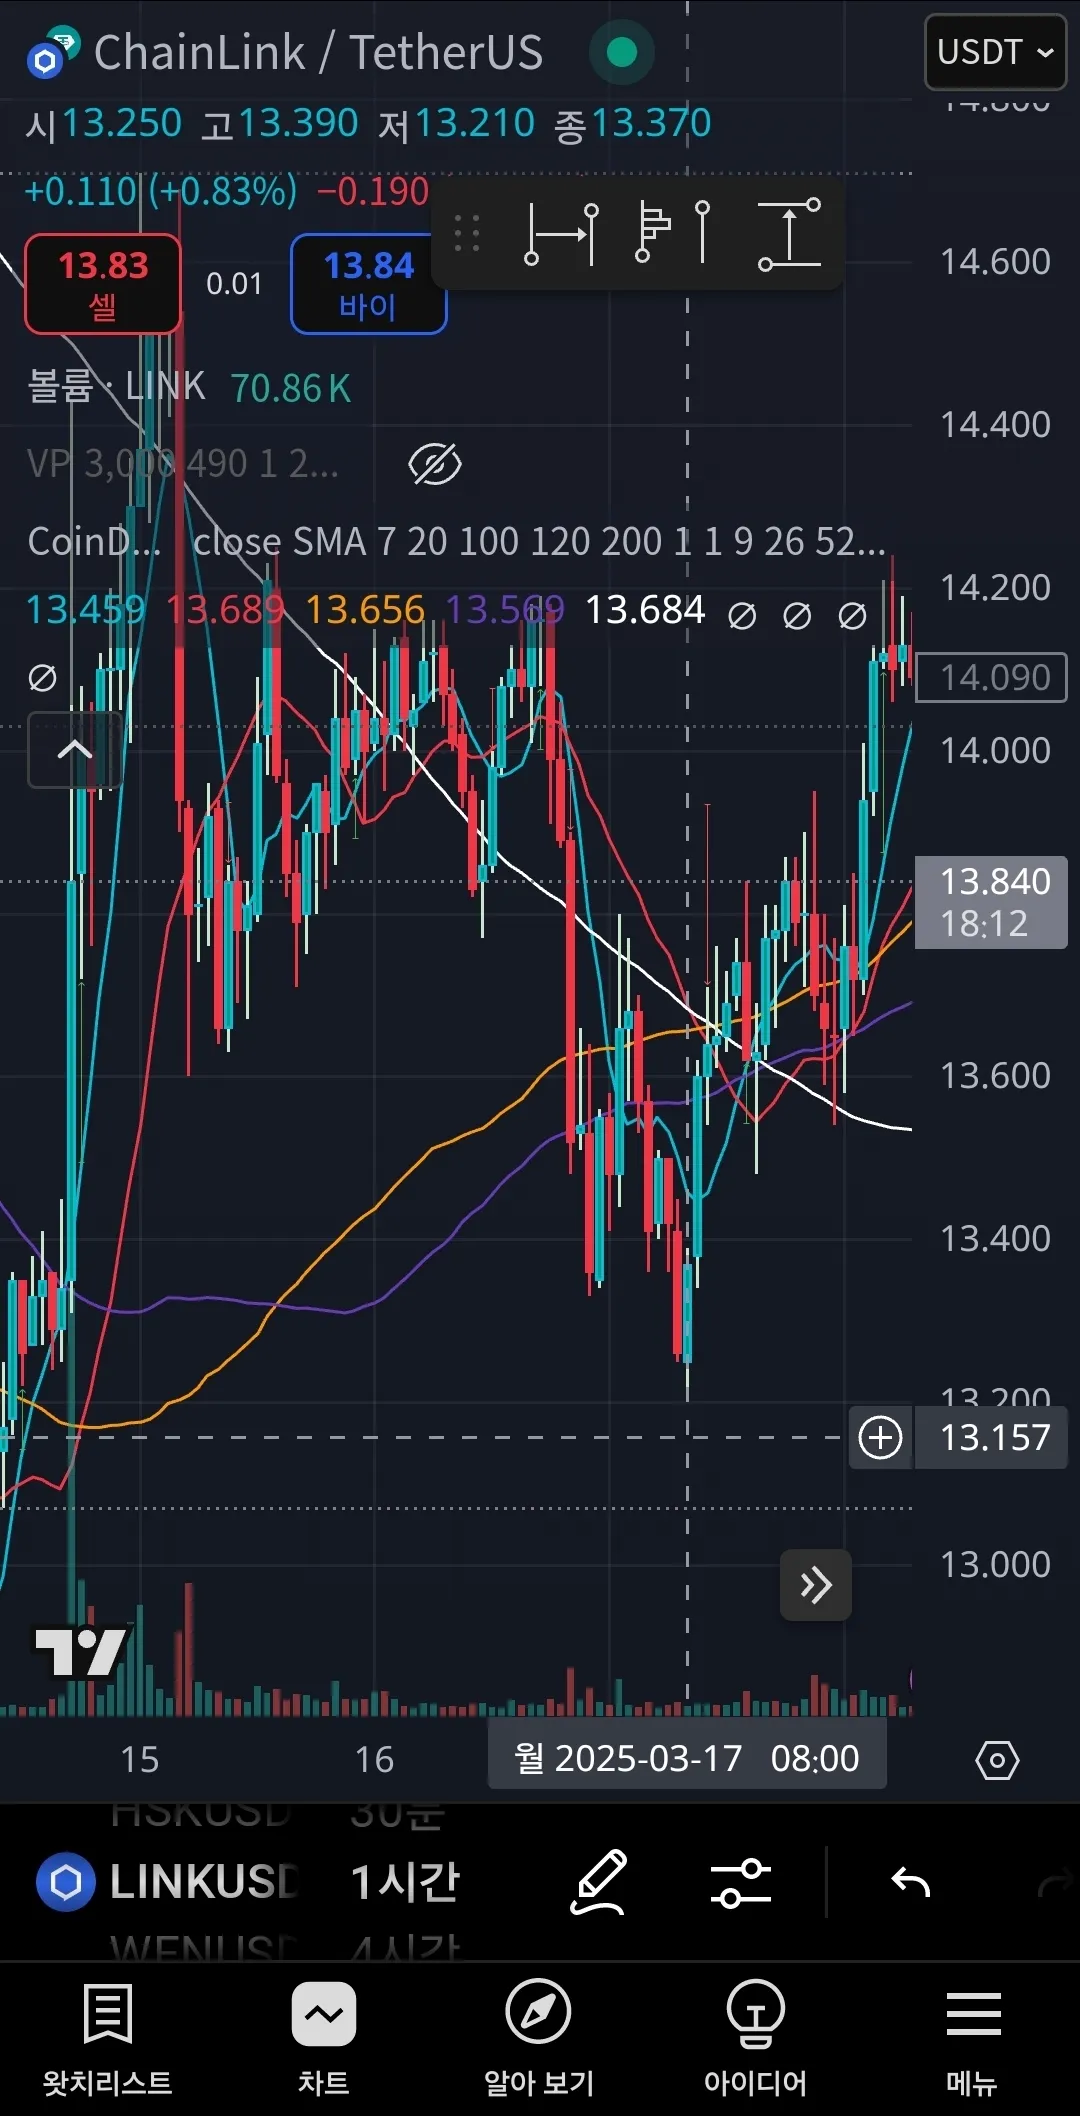Open the 왓치리스트 tab
This screenshot has width=1080, height=2116.
point(108,2040)
